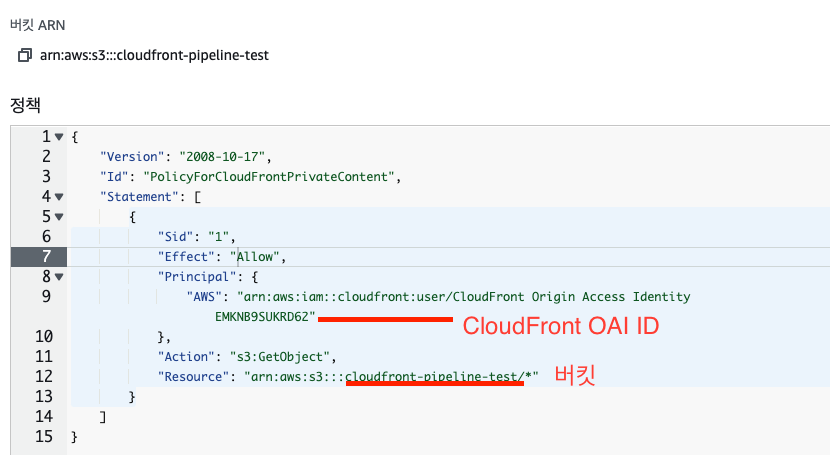The width and height of the screenshot is (830, 455).
Task: Click the "PolicyForCloudFrontPrivateContent" Id value
Action: coord(269,177)
